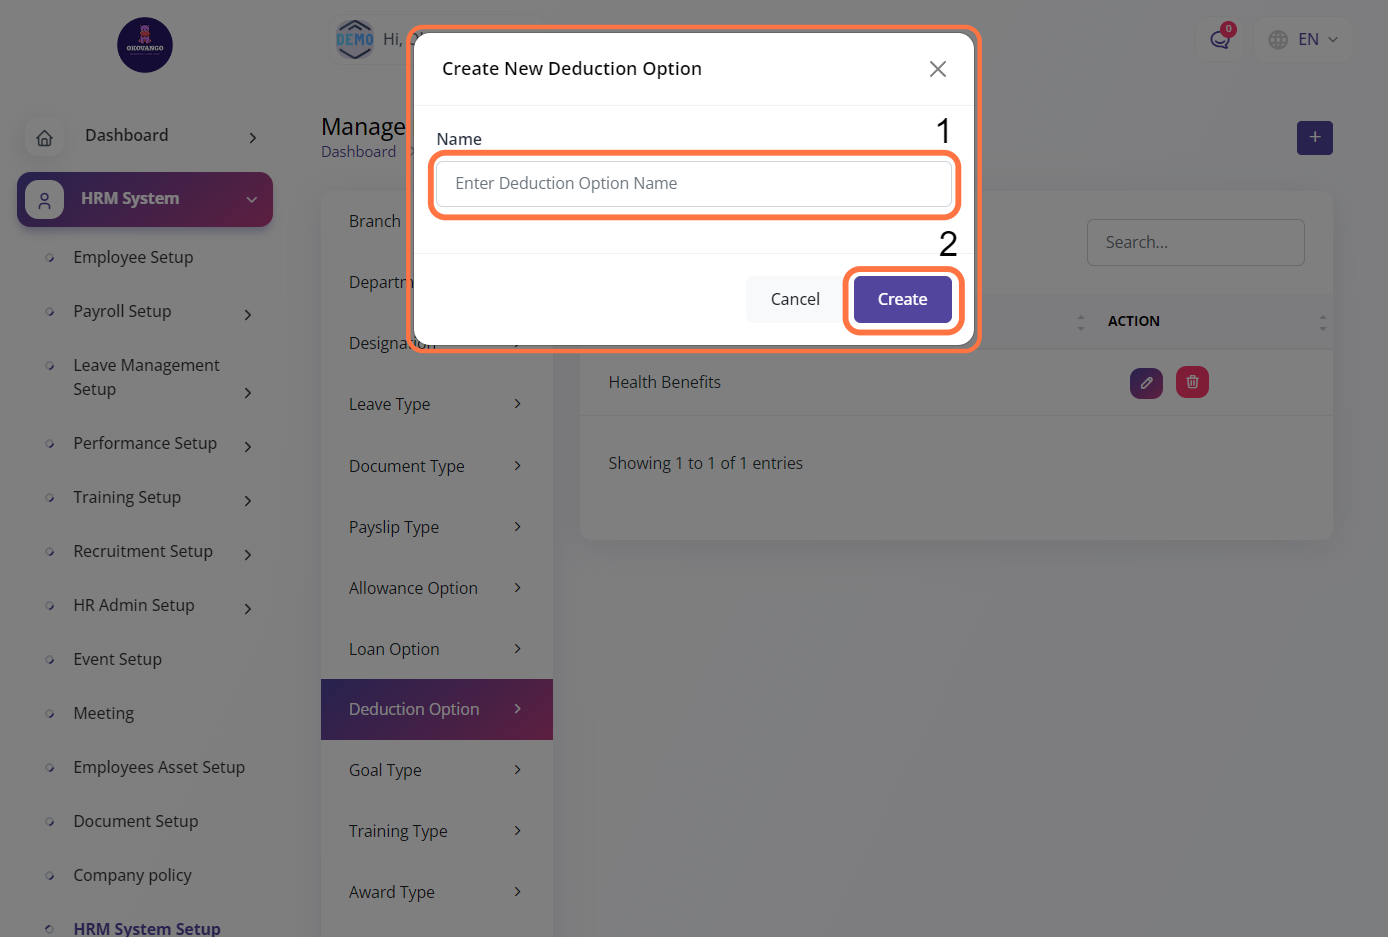Open the EN language dropdown

click(x=1303, y=40)
